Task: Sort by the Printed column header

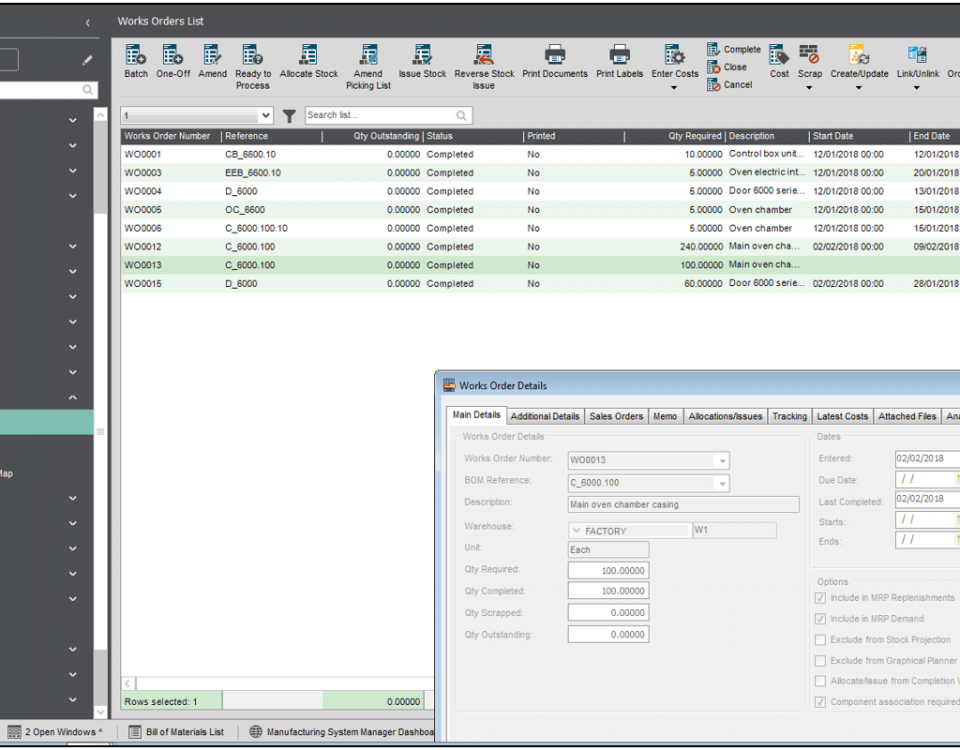Action: coord(574,136)
